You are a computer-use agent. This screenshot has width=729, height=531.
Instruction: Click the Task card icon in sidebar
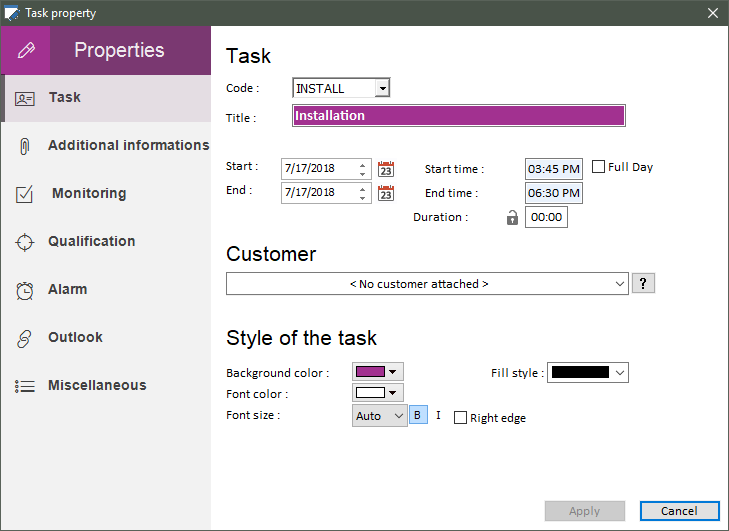[x=25, y=99]
